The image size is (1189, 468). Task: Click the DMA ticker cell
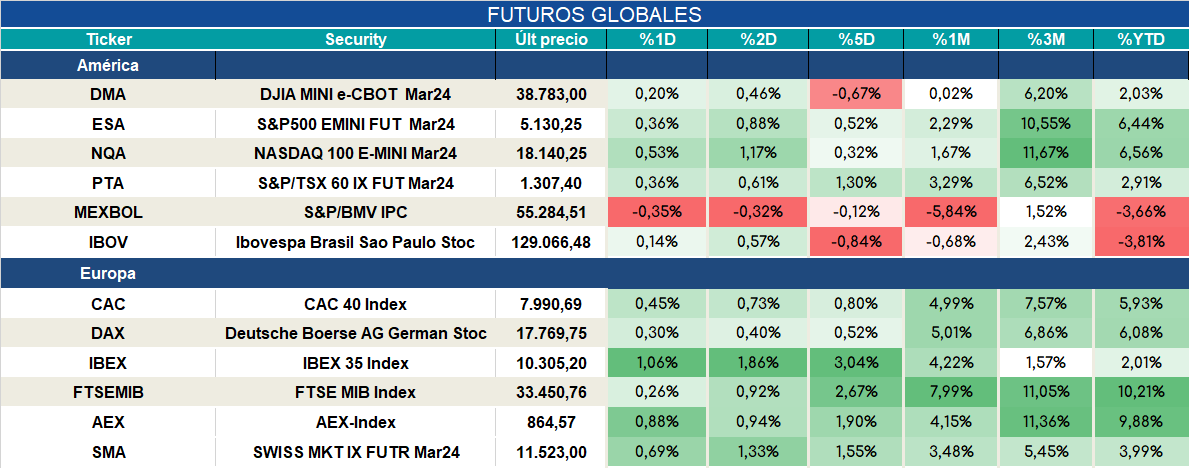108,94
